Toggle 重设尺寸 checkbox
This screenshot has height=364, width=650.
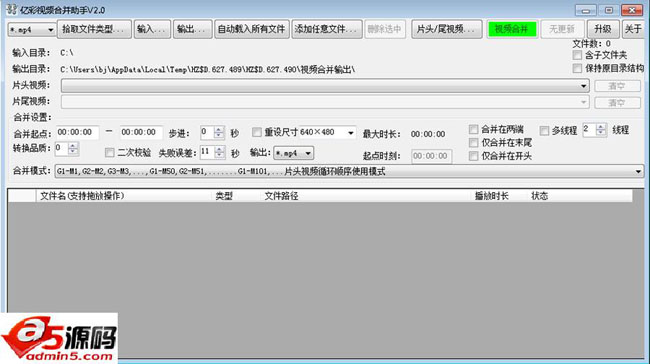coord(257,132)
